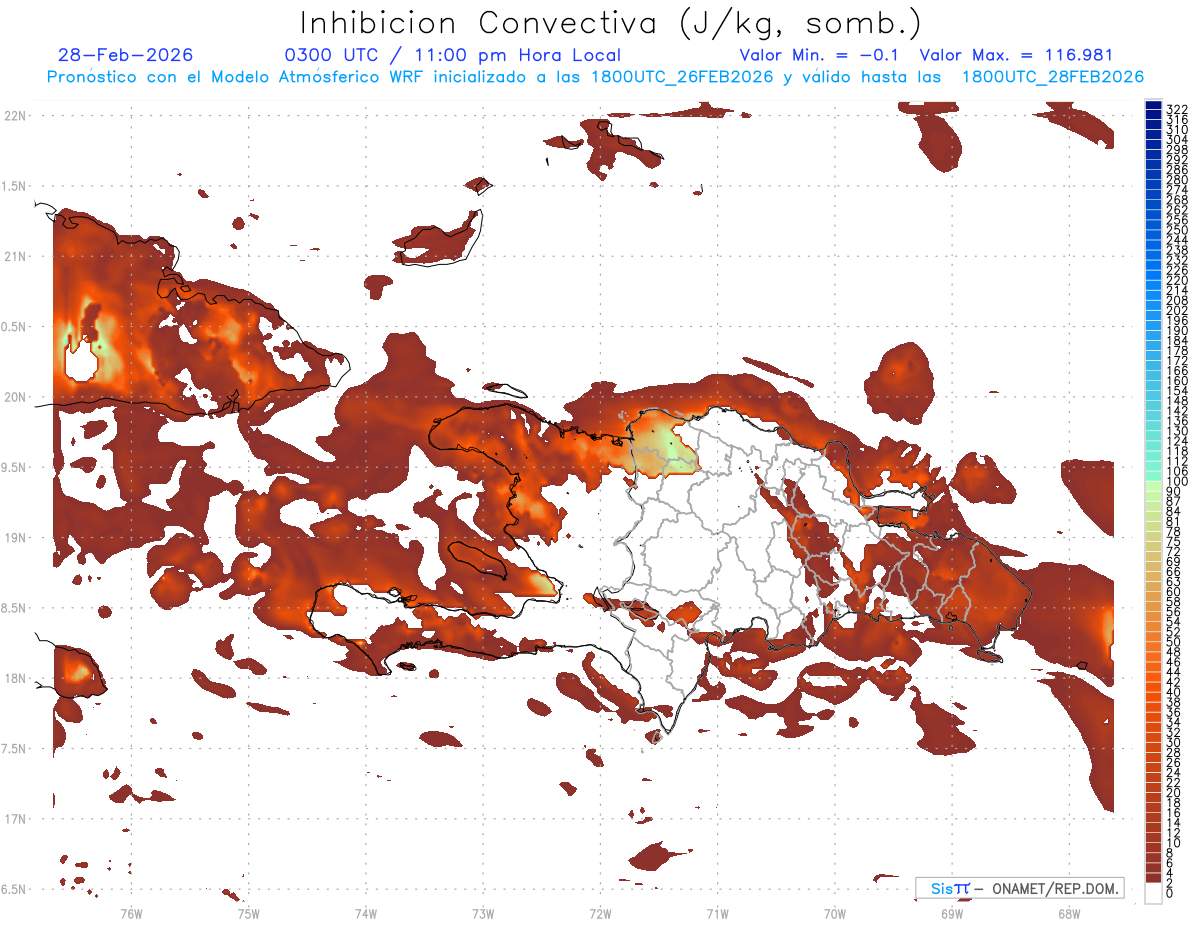
Task: Click the 17N latitude label
Action: tap(15, 819)
